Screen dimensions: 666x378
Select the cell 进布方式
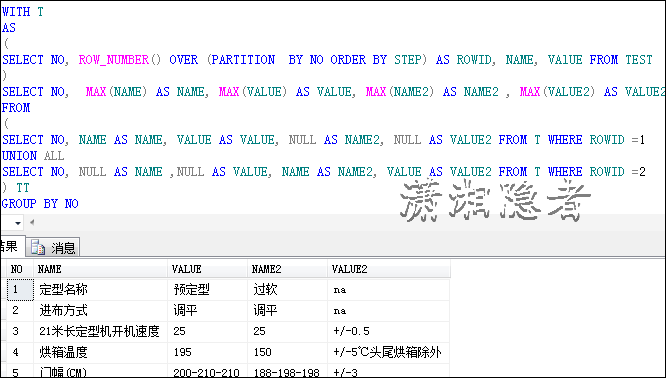[x=101, y=310]
